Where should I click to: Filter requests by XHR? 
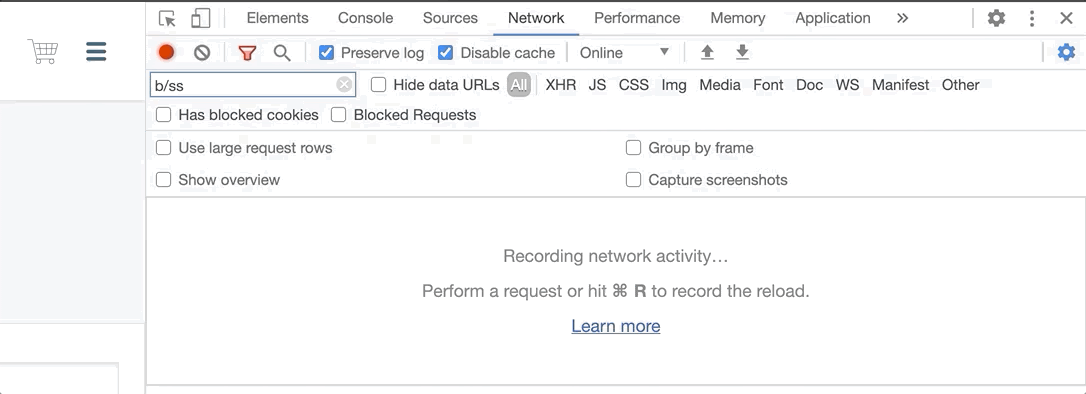click(560, 85)
